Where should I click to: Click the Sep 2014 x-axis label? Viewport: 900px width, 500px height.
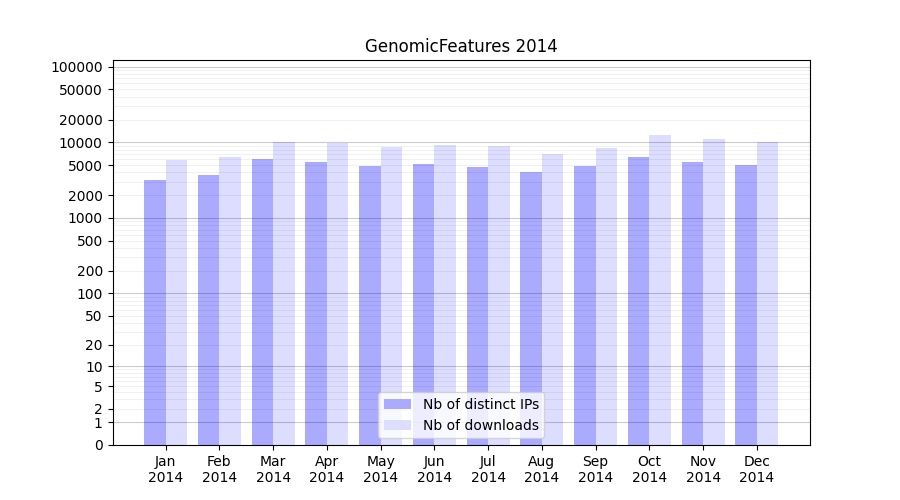595,469
